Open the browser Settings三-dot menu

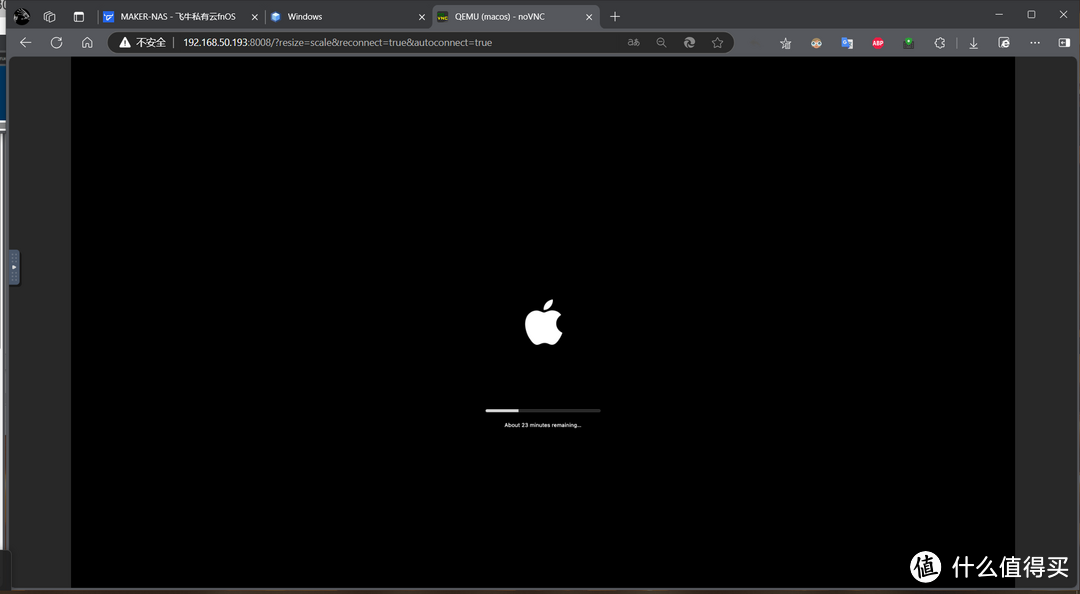click(1035, 42)
